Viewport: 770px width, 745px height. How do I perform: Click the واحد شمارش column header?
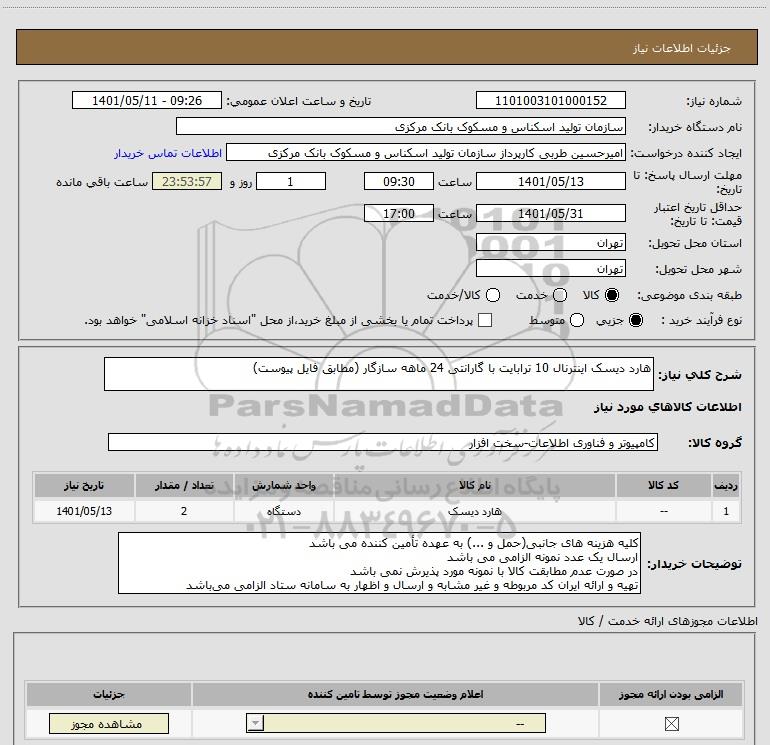pyautogui.click(x=284, y=485)
